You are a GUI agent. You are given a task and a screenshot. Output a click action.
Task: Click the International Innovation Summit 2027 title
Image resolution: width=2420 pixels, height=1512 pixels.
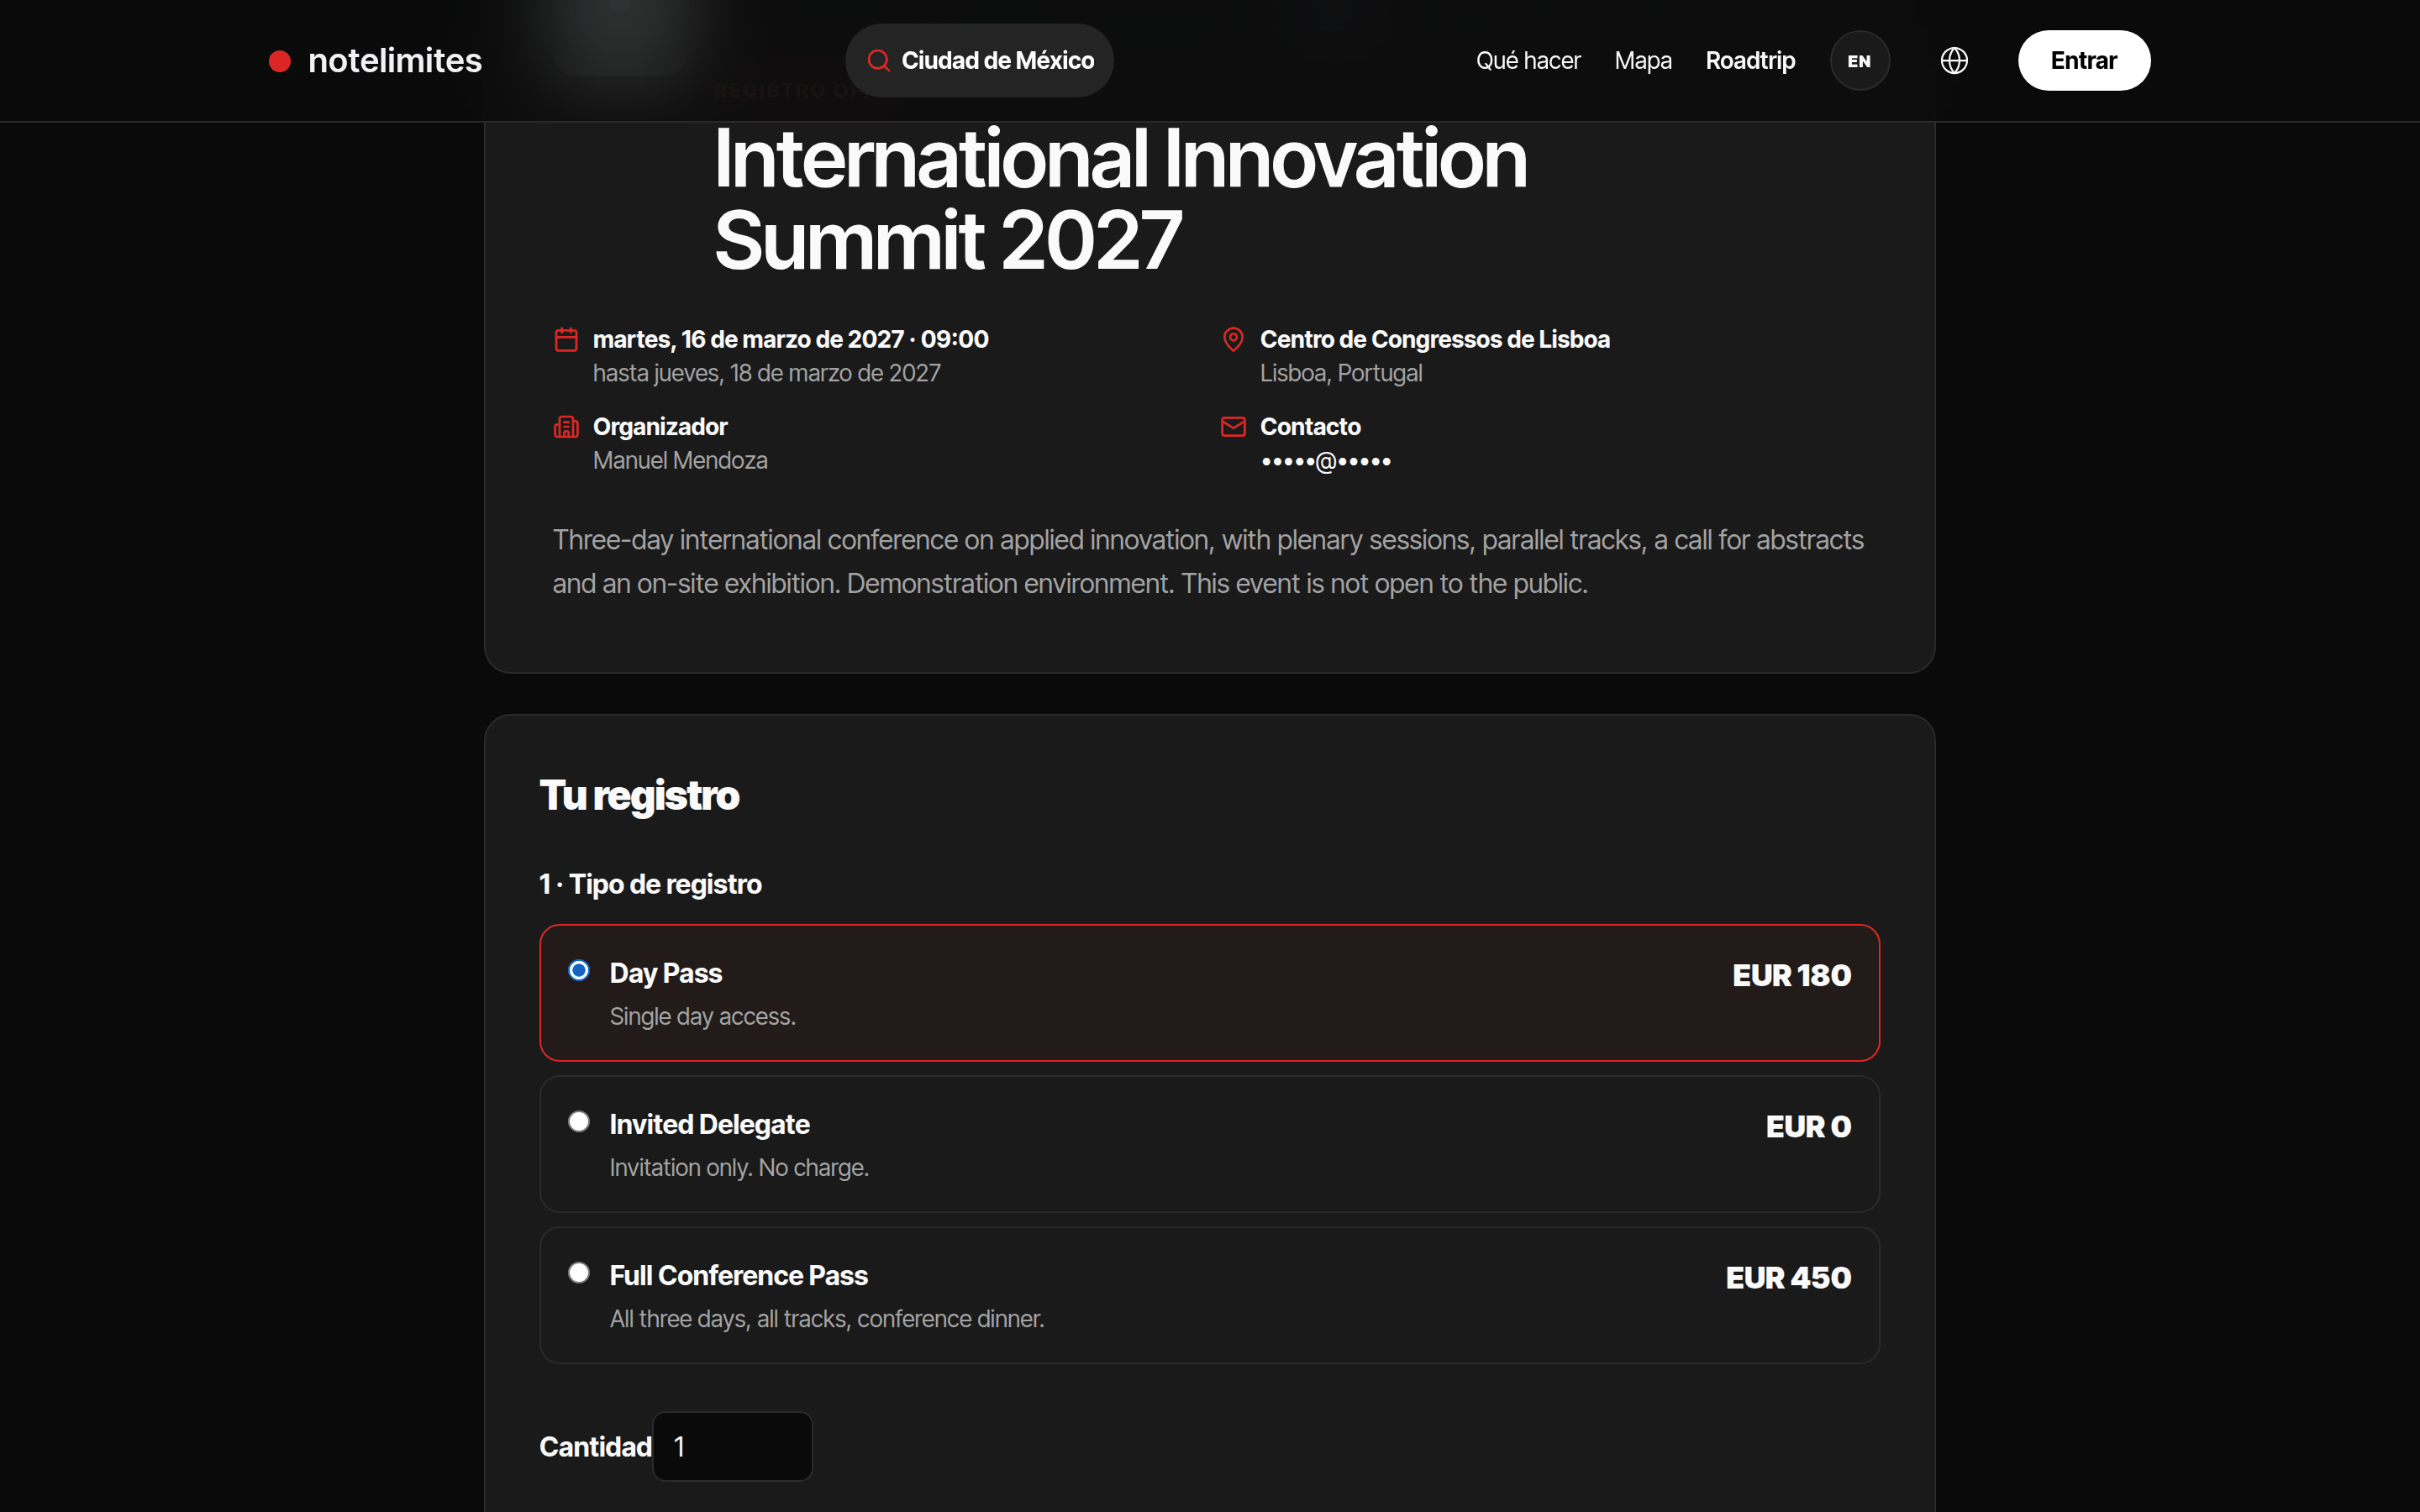coord(1120,199)
